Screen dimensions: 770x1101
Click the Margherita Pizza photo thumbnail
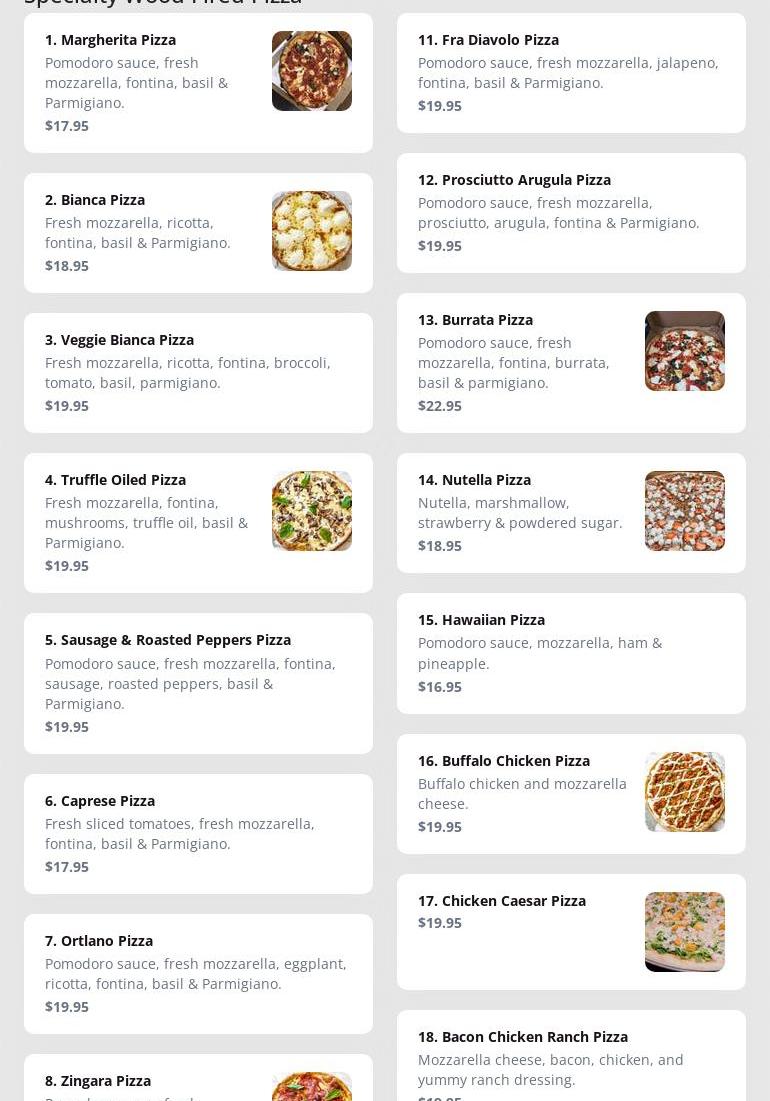point(311,71)
